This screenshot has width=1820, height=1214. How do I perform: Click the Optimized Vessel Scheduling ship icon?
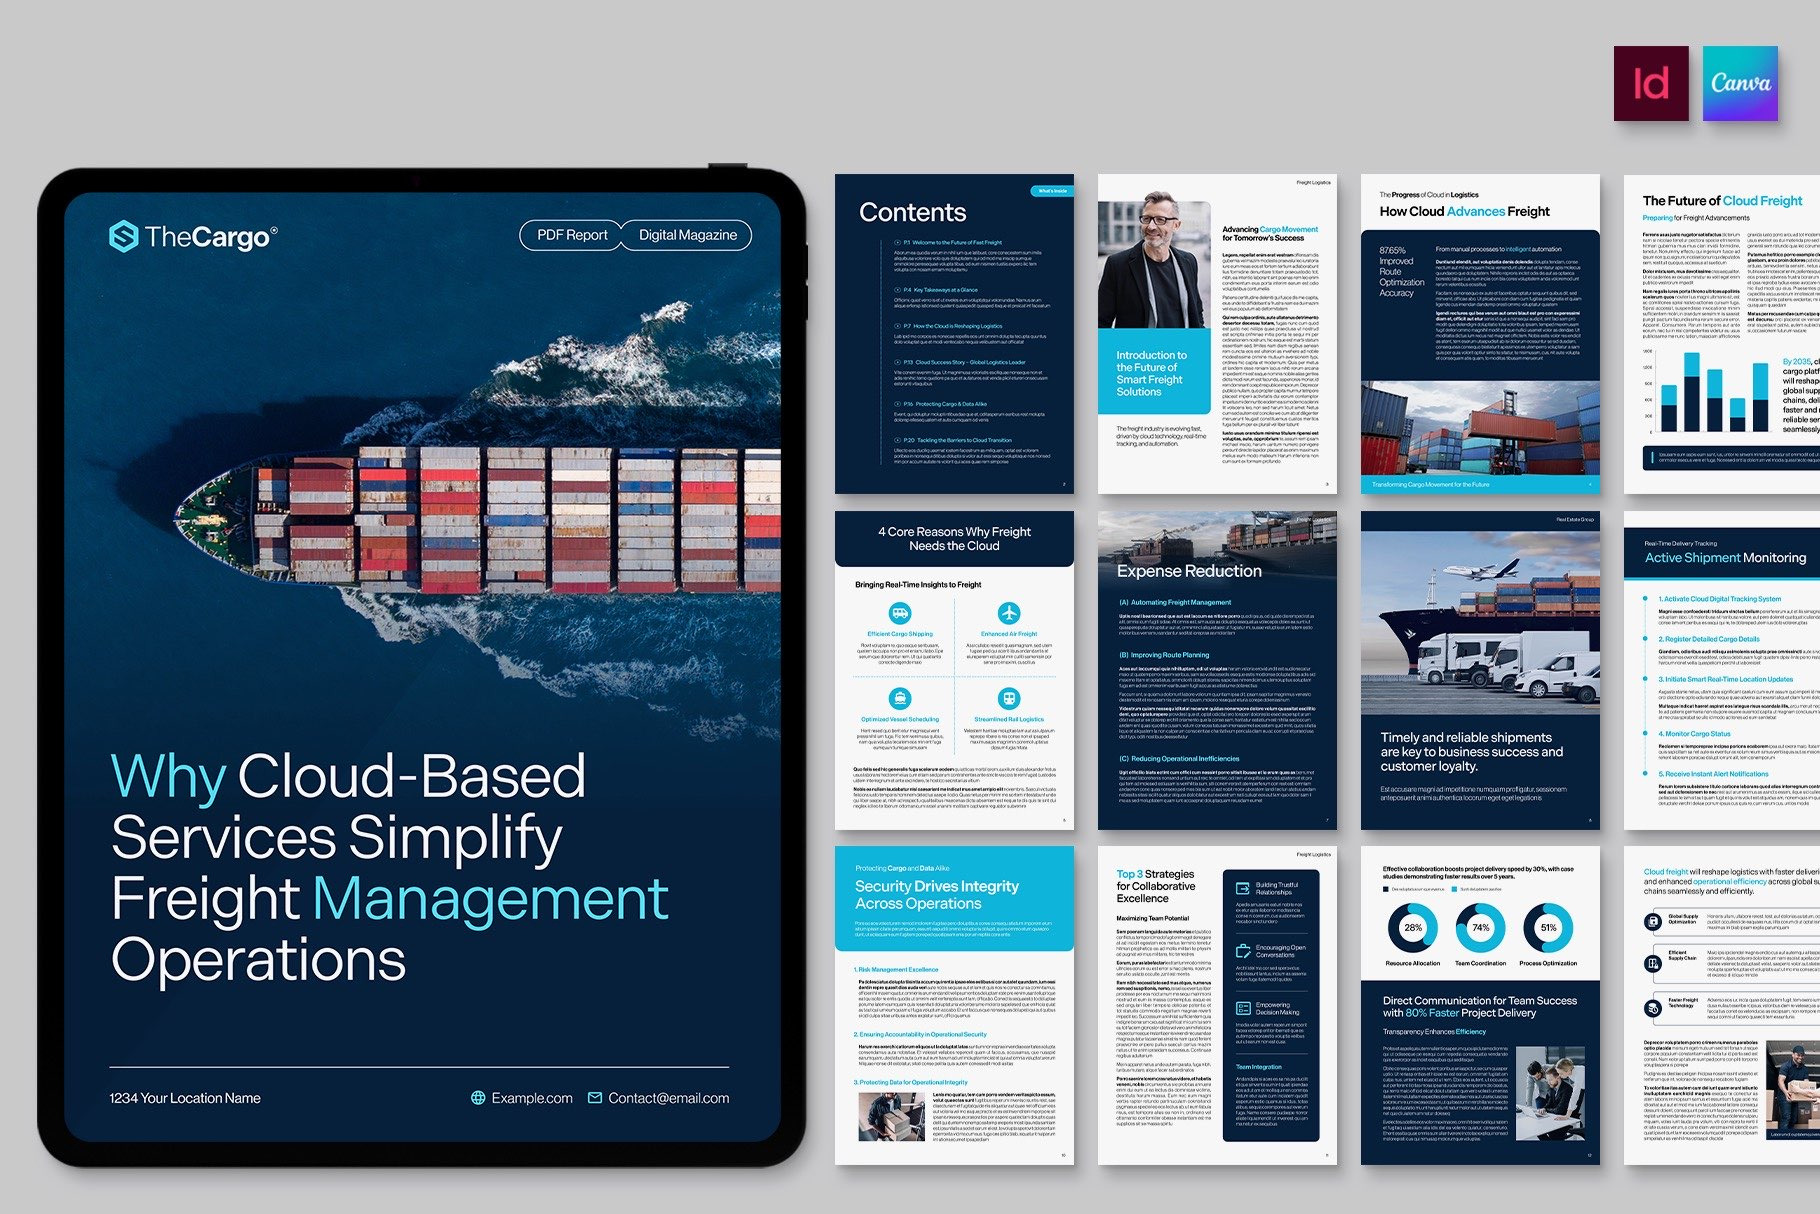[899, 698]
